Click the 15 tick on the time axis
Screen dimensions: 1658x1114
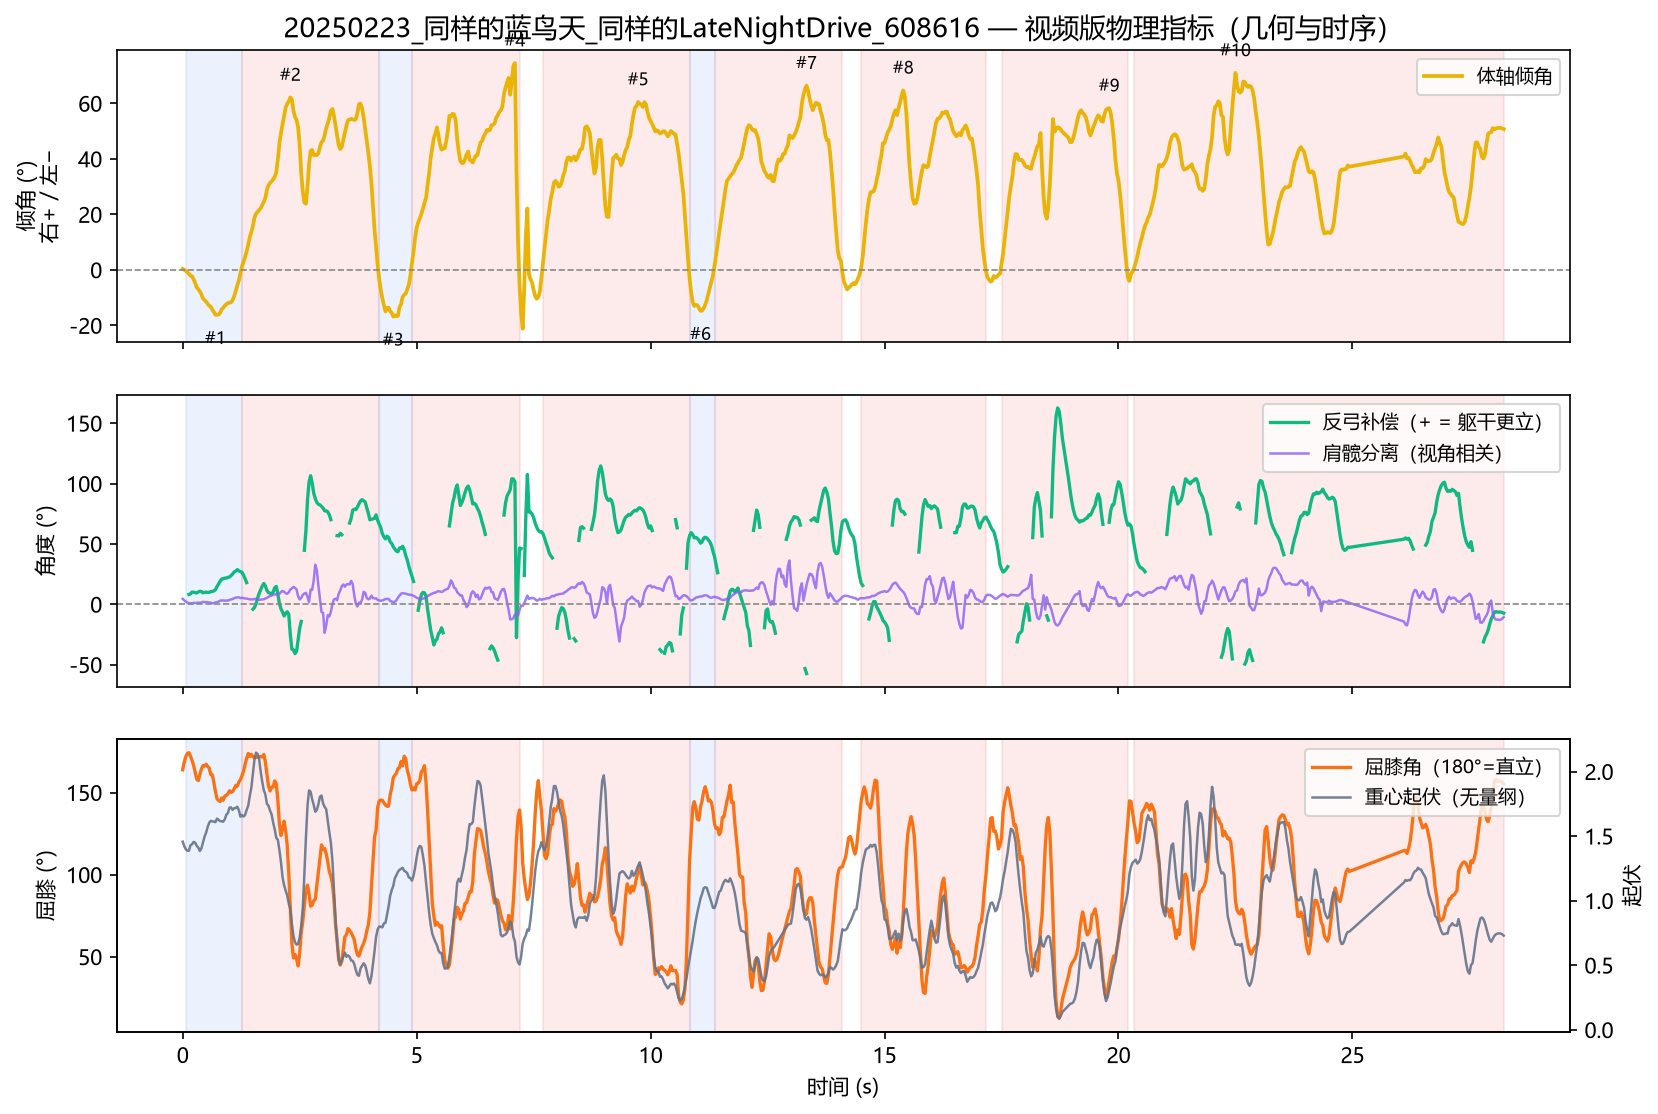coord(885,1056)
